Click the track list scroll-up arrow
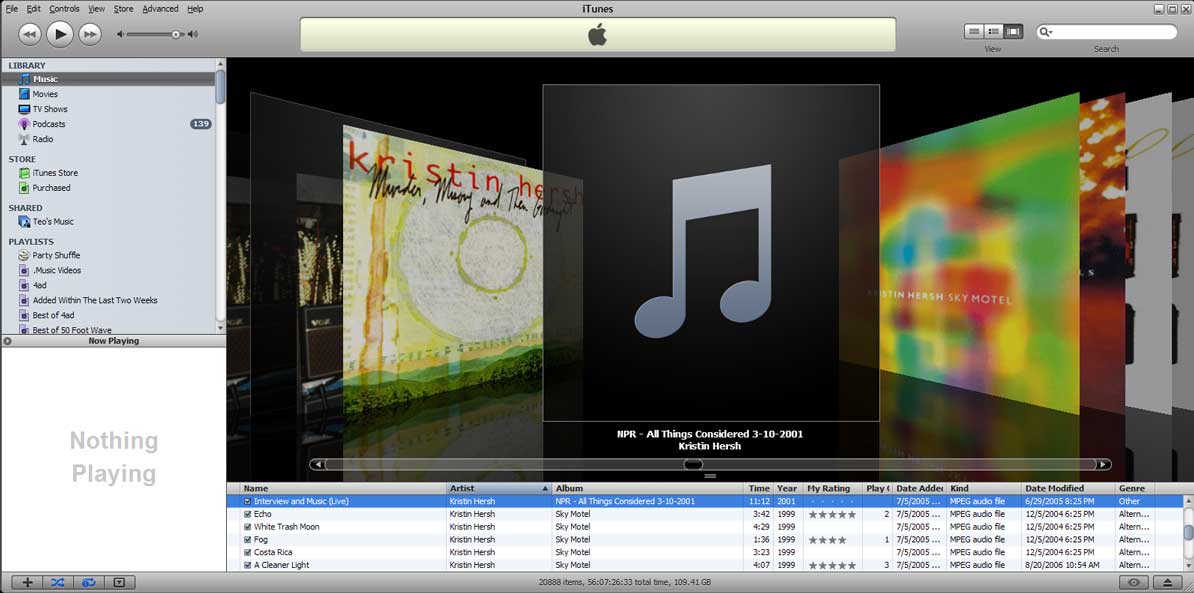 [x=1188, y=501]
